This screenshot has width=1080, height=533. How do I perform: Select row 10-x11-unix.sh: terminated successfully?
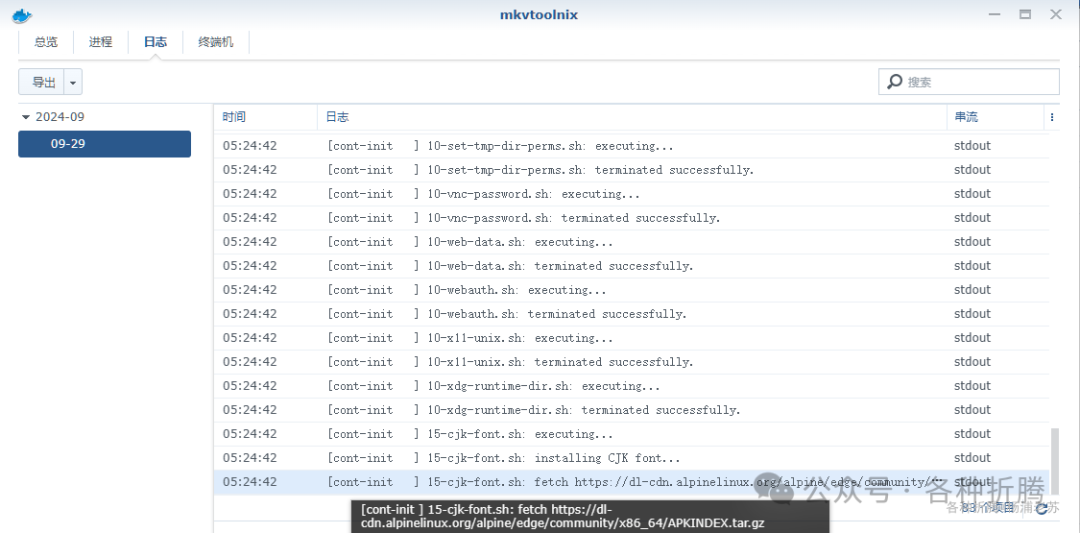[x=631, y=362]
